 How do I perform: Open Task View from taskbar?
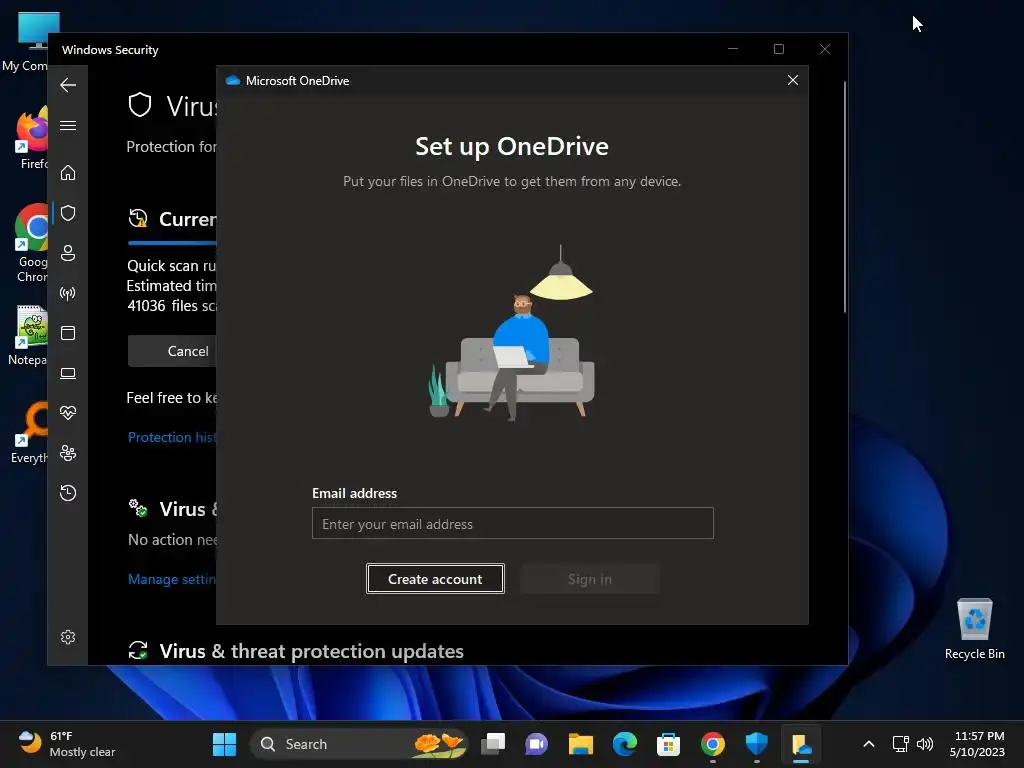(493, 744)
